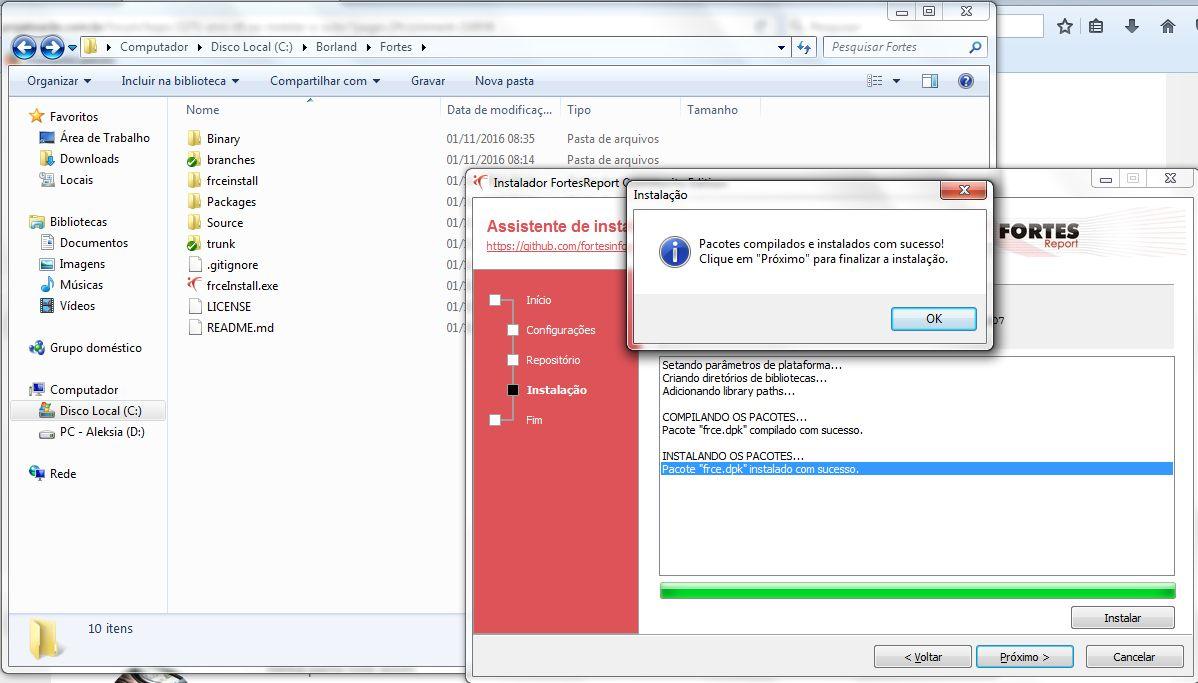Click Borland in the address breadcrumb
Image resolution: width=1198 pixels, height=683 pixels.
[x=336, y=47]
